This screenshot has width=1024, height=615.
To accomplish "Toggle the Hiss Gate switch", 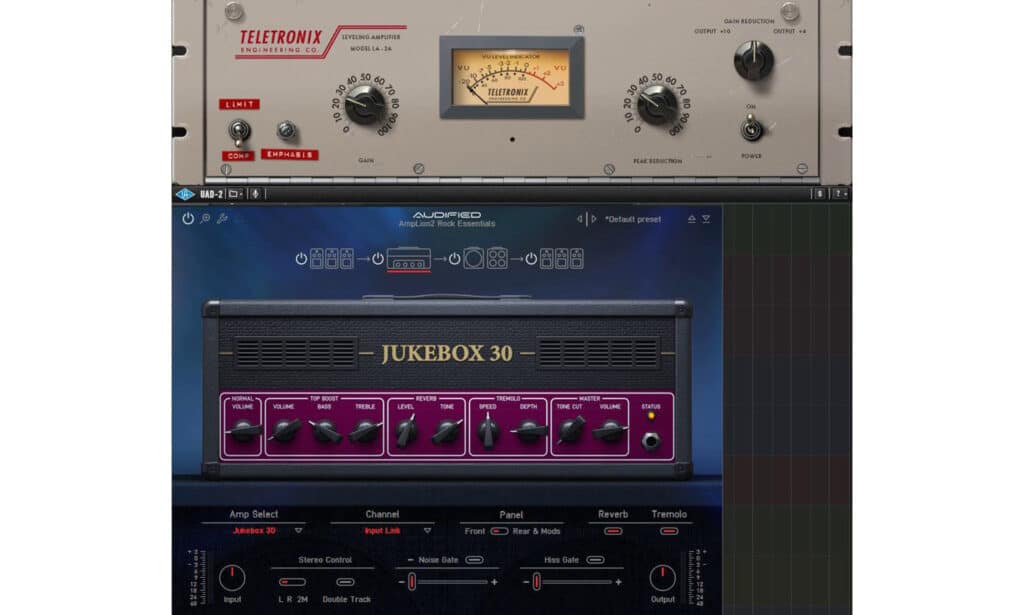I will [x=595, y=560].
